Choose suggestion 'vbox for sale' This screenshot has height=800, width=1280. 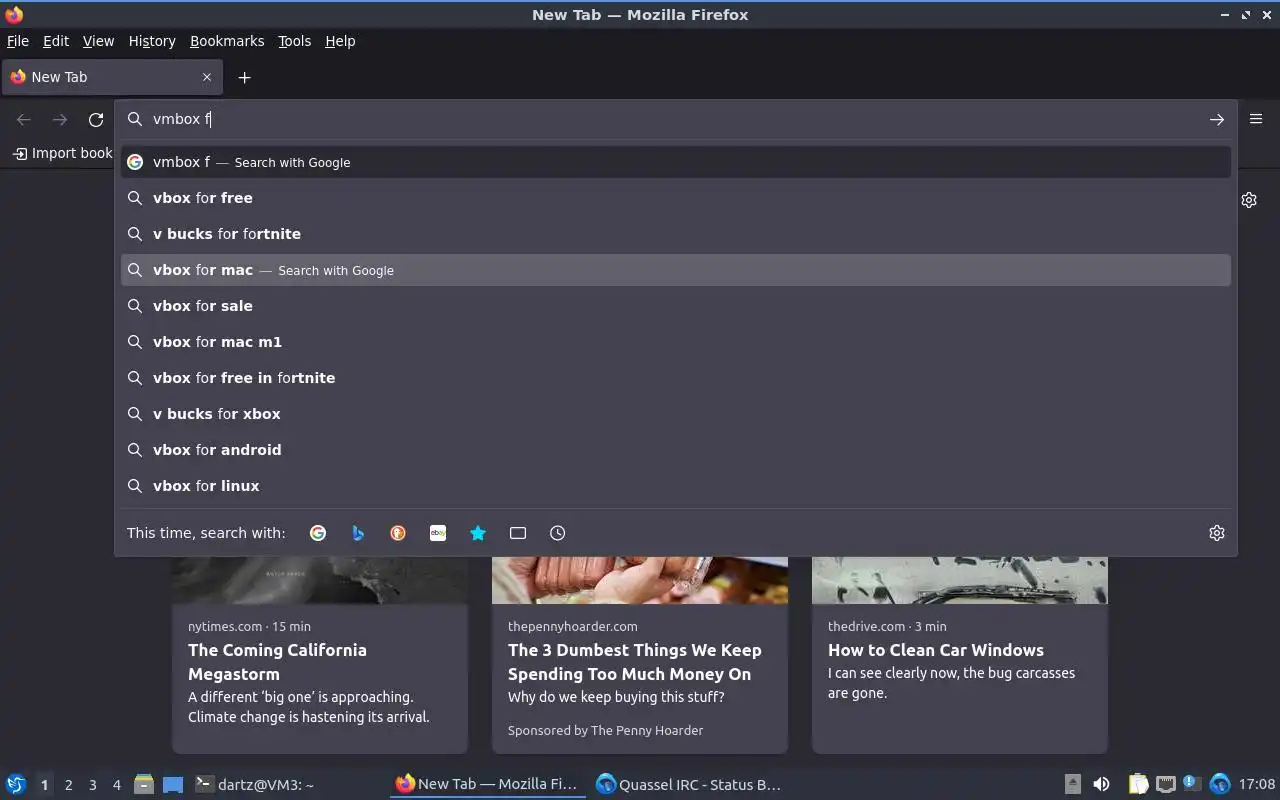point(676,306)
